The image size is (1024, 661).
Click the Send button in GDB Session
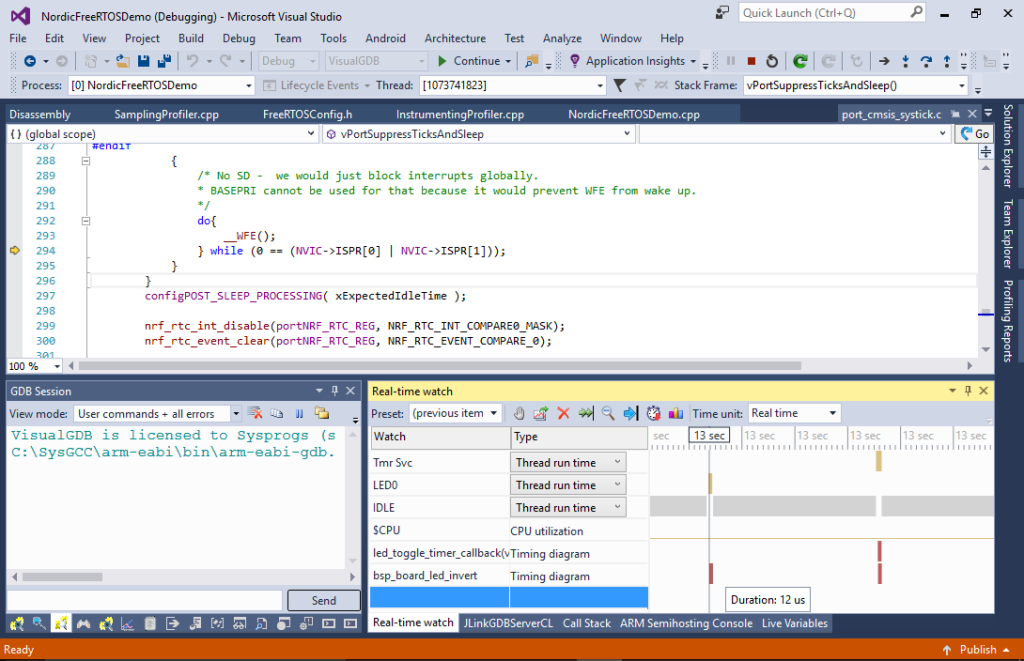(x=323, y=600)
